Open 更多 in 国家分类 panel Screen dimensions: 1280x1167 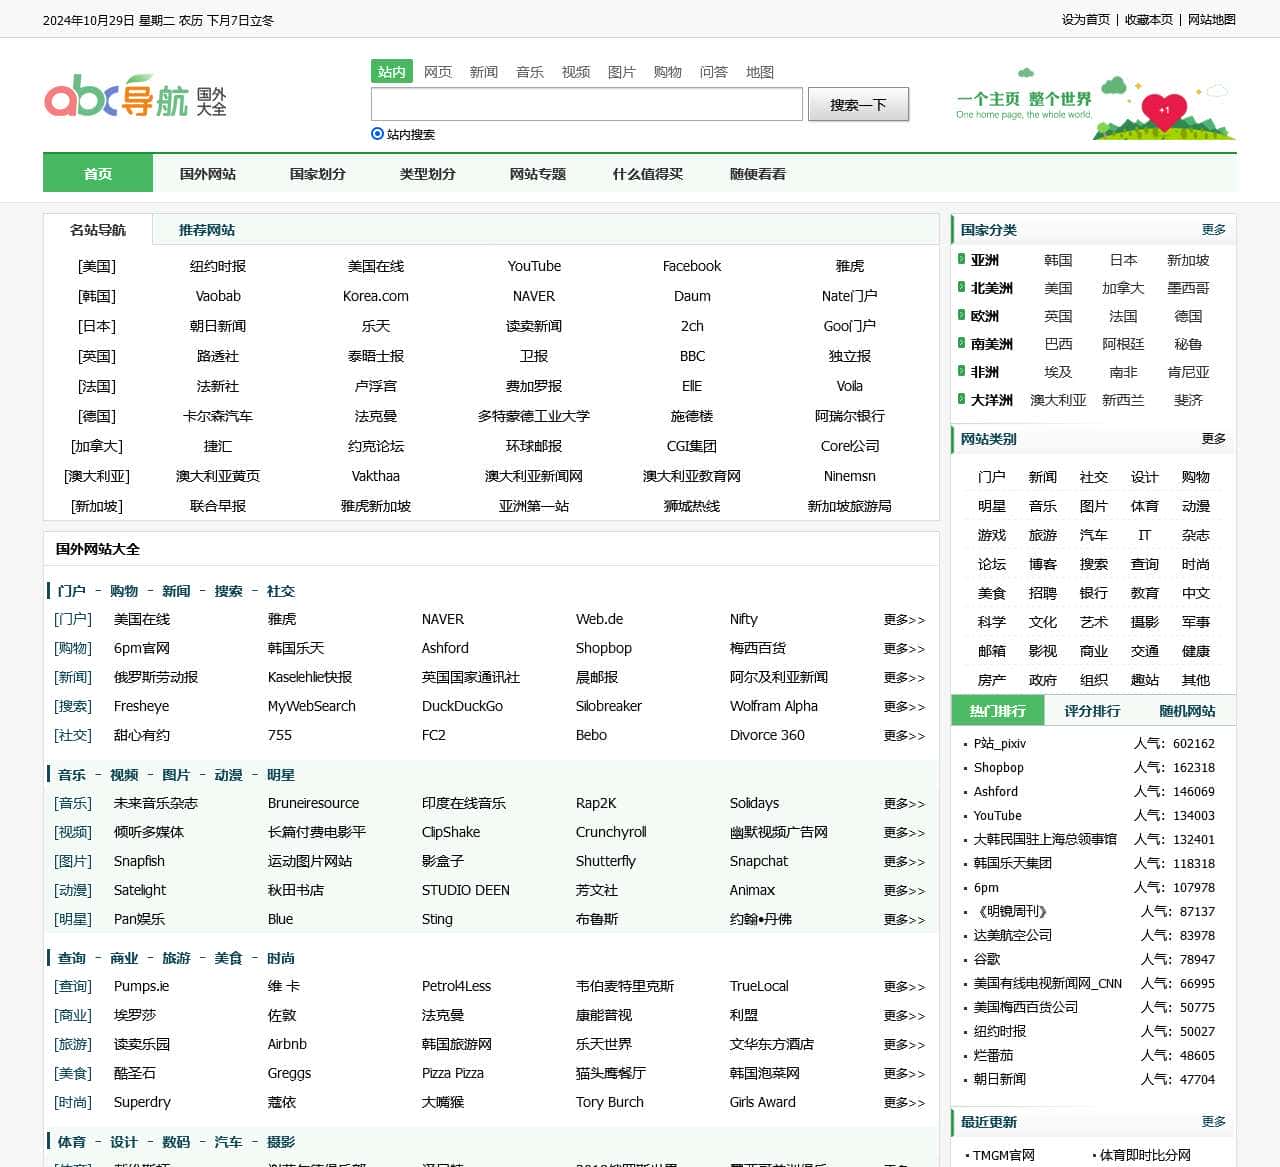point(1213,230)
